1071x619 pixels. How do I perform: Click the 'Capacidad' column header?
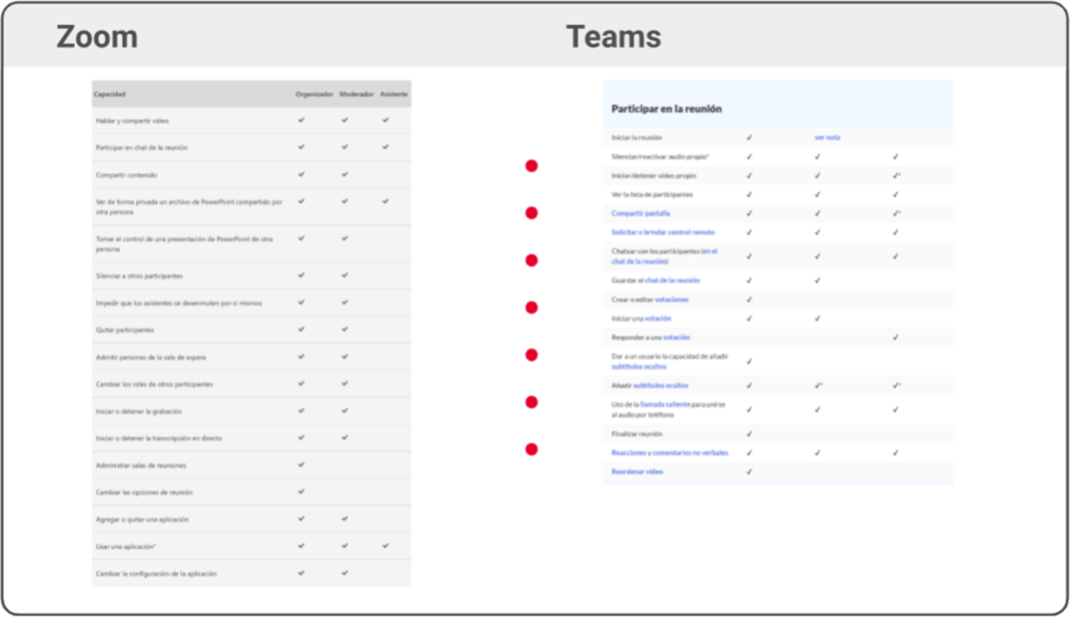(x=110, y=94)
